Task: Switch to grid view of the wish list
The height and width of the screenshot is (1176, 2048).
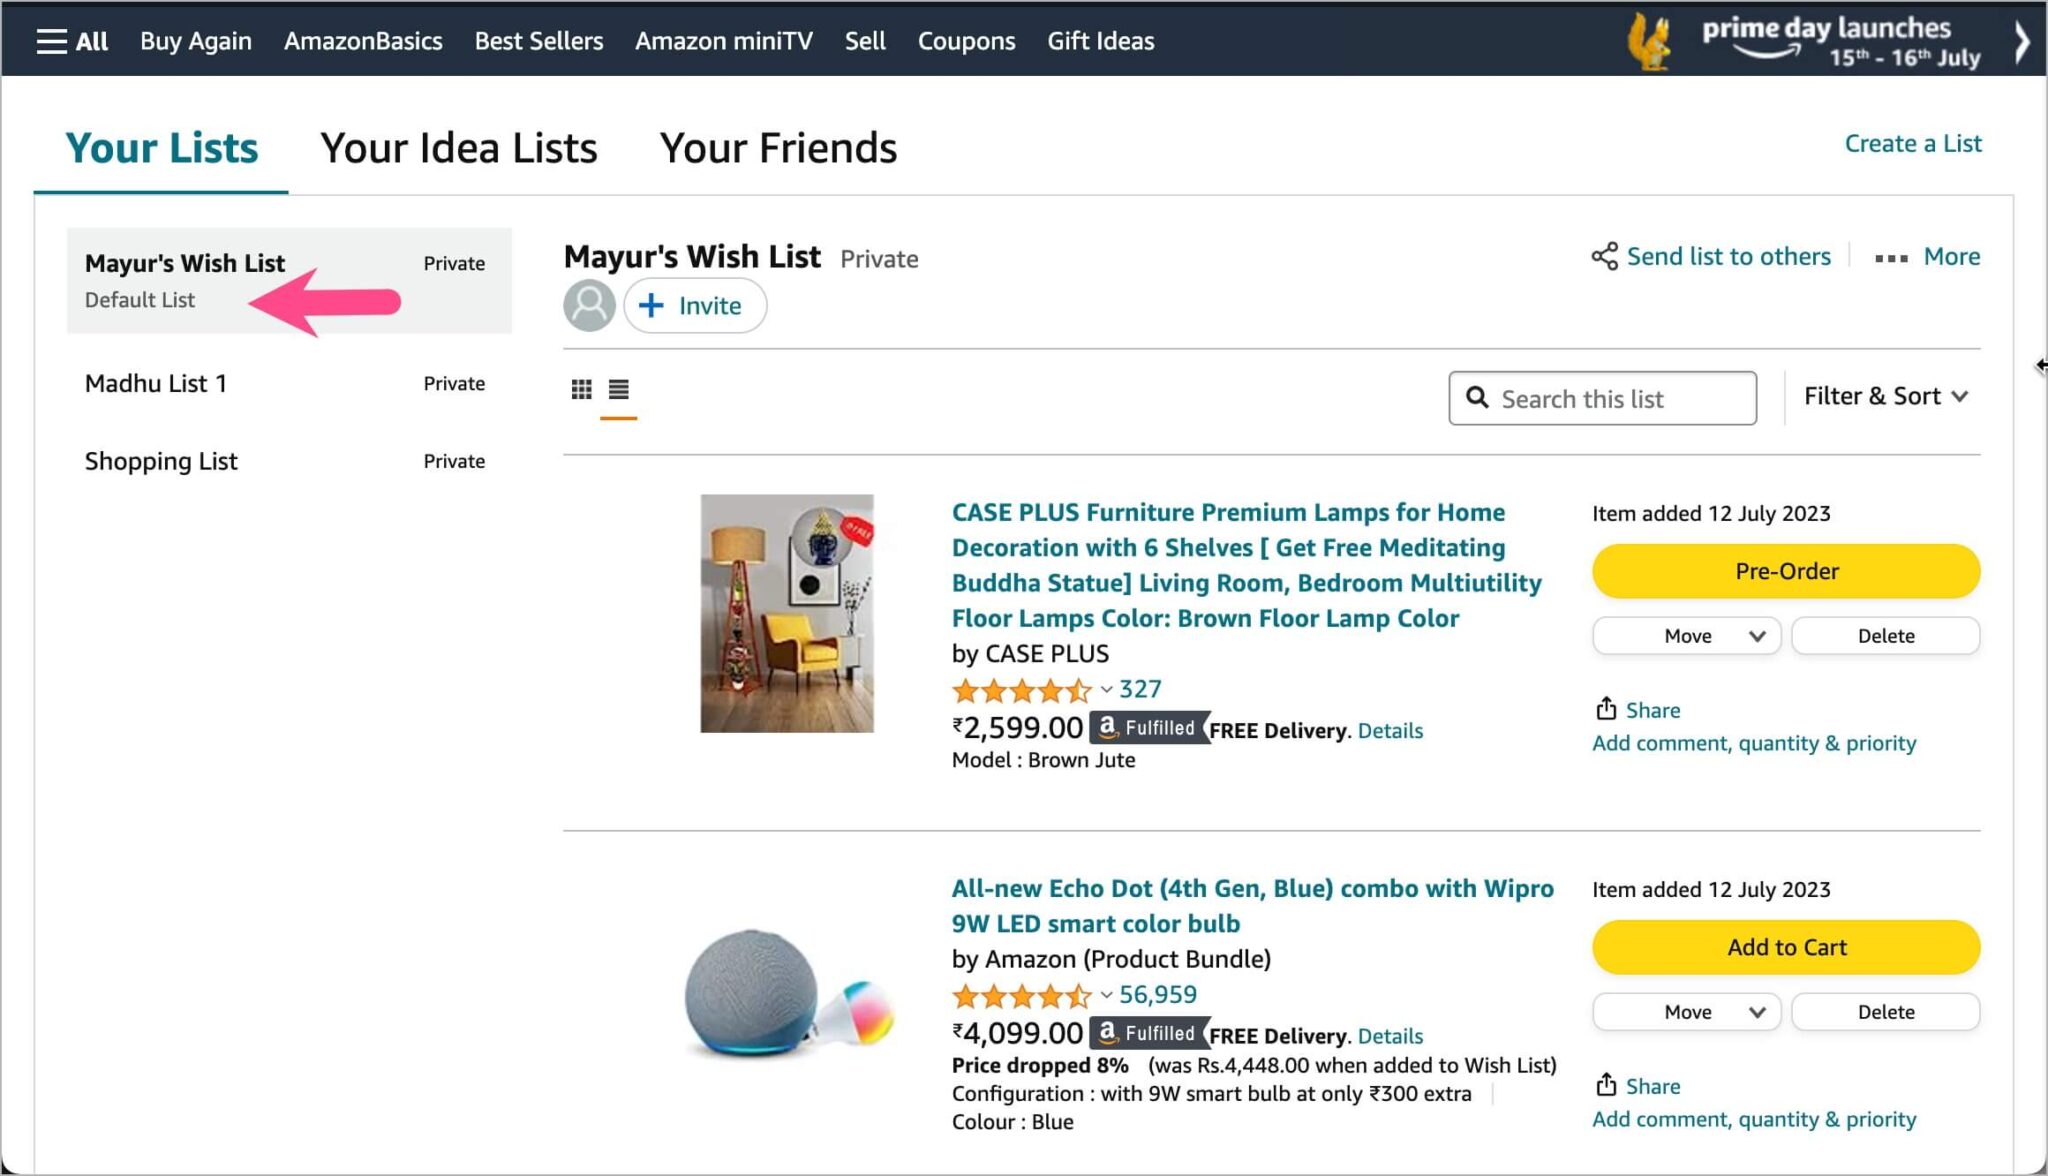Action: click(581, 389)
